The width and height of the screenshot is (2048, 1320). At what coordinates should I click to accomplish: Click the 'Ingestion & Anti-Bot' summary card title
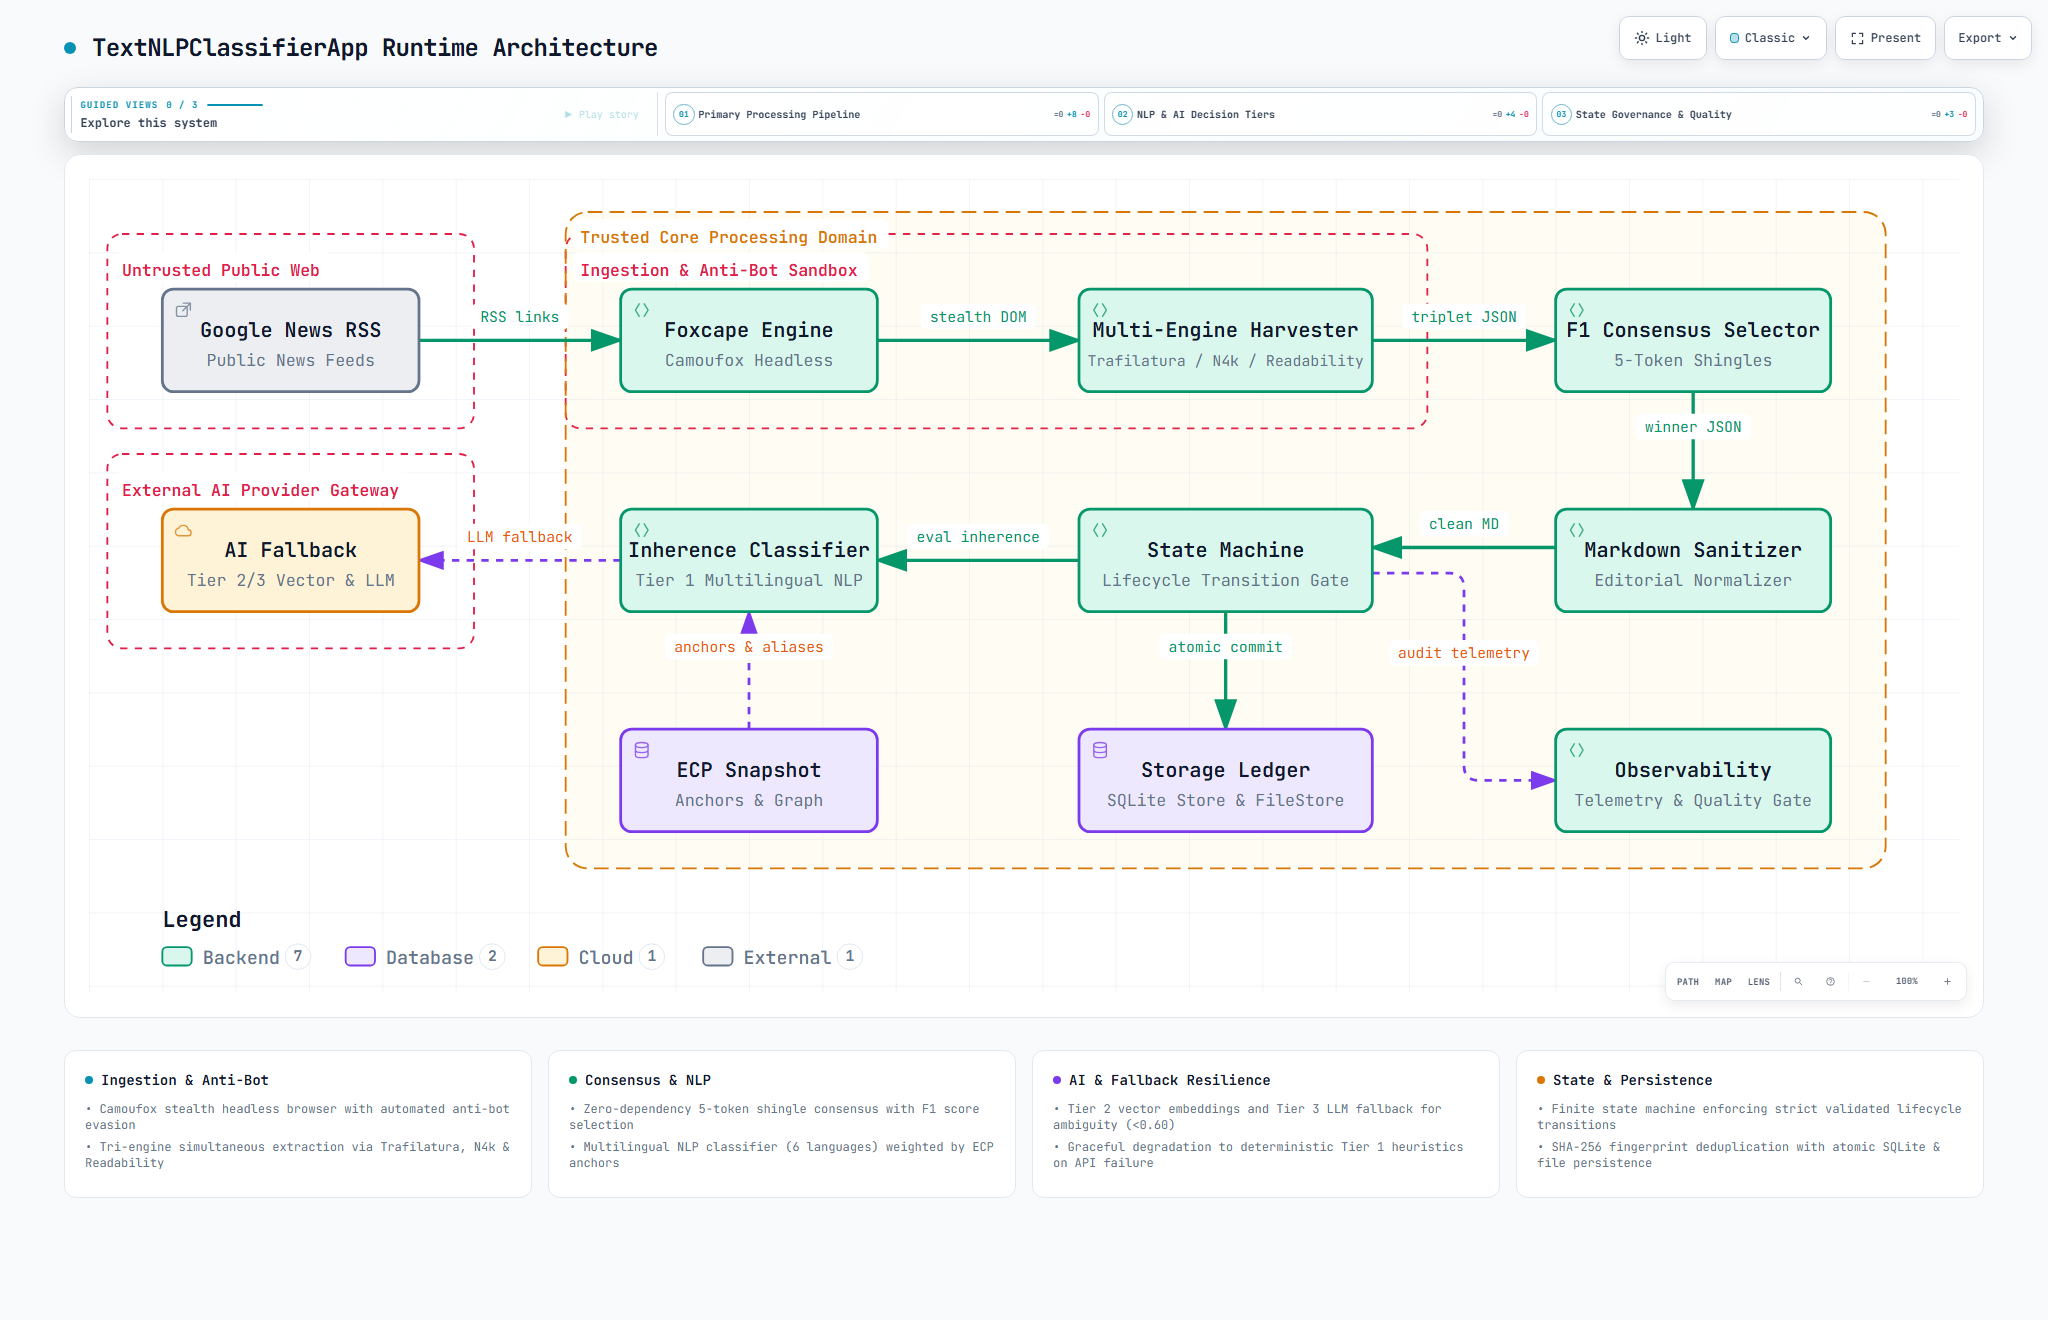click(x=185, y=1080)
